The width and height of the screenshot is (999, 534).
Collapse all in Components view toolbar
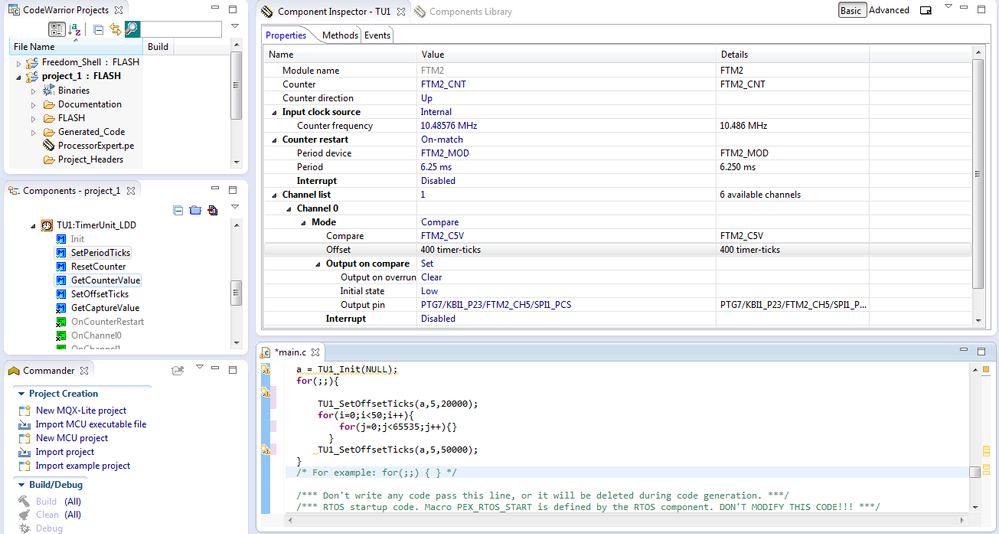pos(178,210)
